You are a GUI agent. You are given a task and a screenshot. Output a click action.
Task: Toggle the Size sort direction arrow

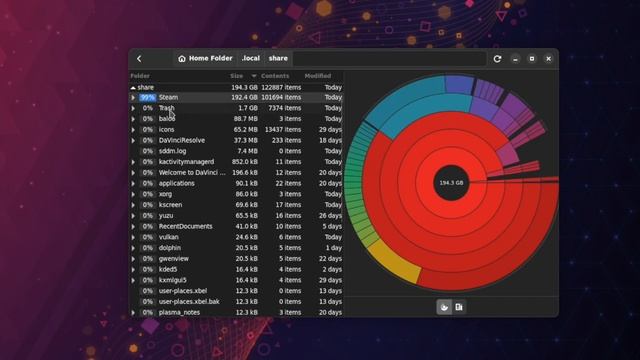(254, 76)
